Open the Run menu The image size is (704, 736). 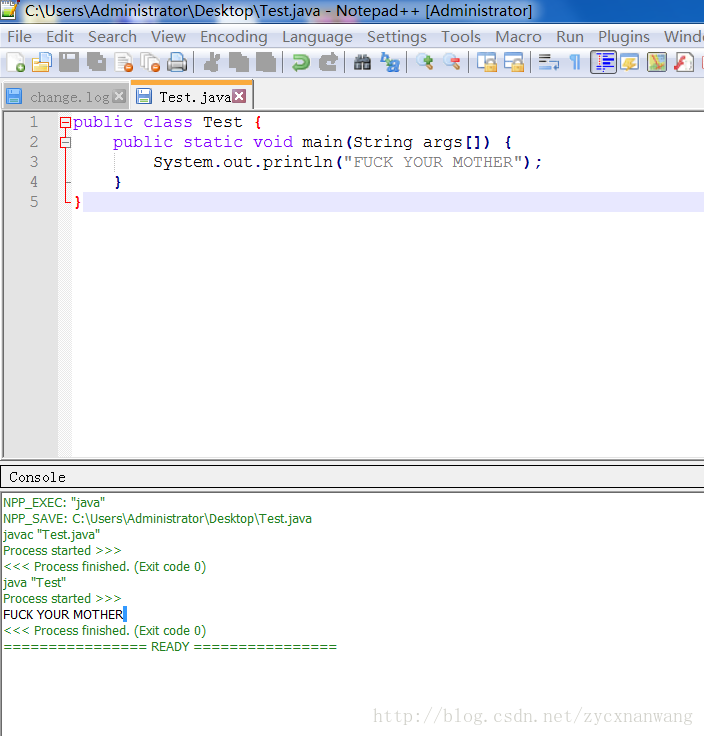click(570, 37)
